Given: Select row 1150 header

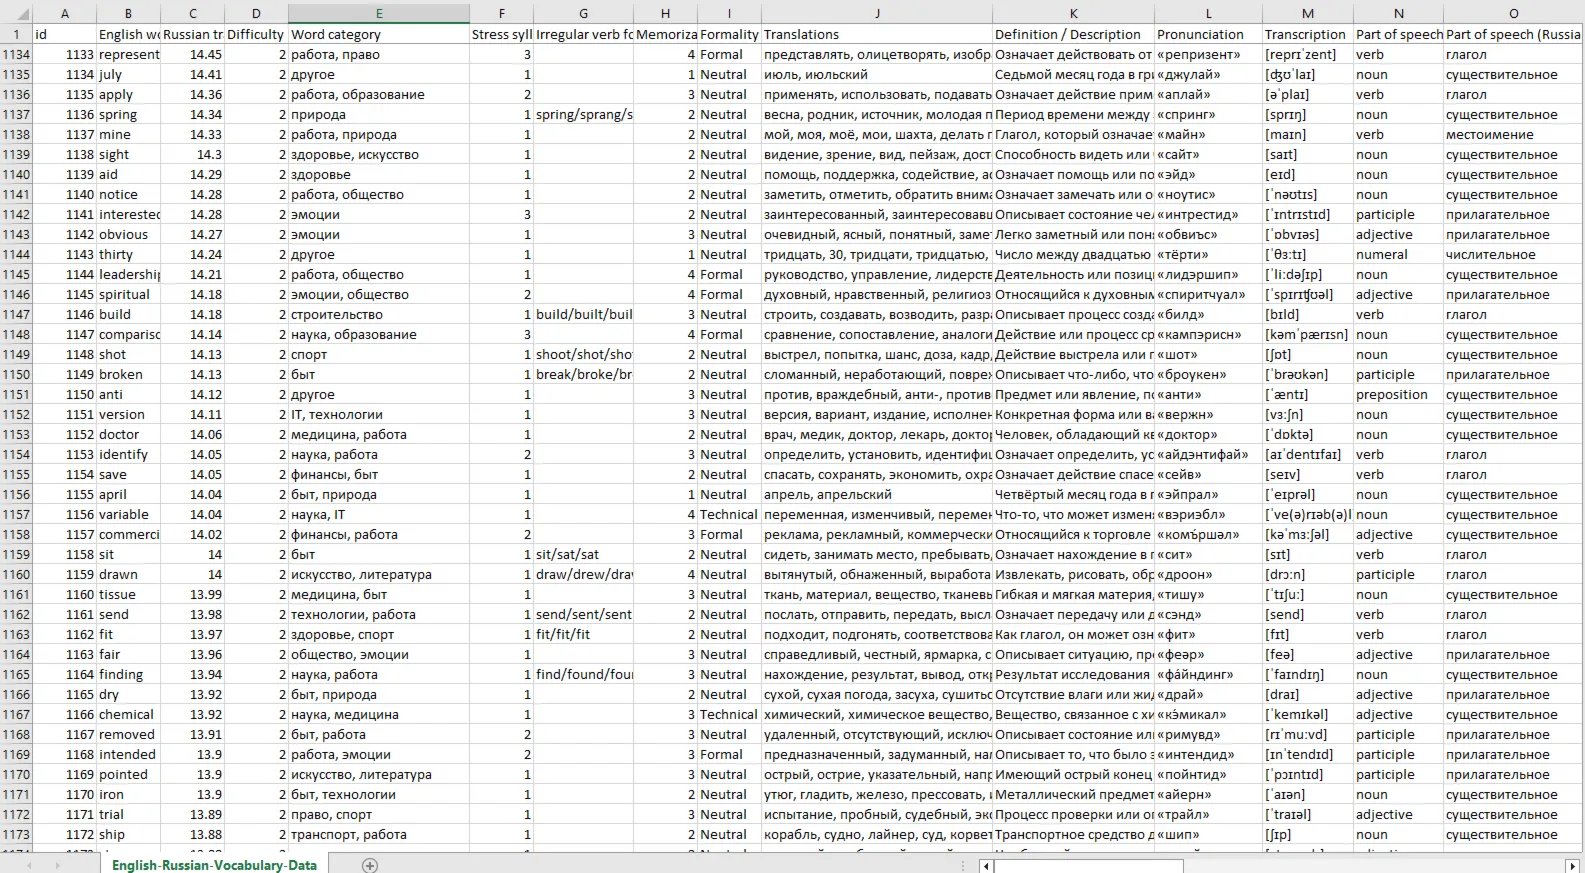Looking at the screenshot, I should (x=16, y=374).
